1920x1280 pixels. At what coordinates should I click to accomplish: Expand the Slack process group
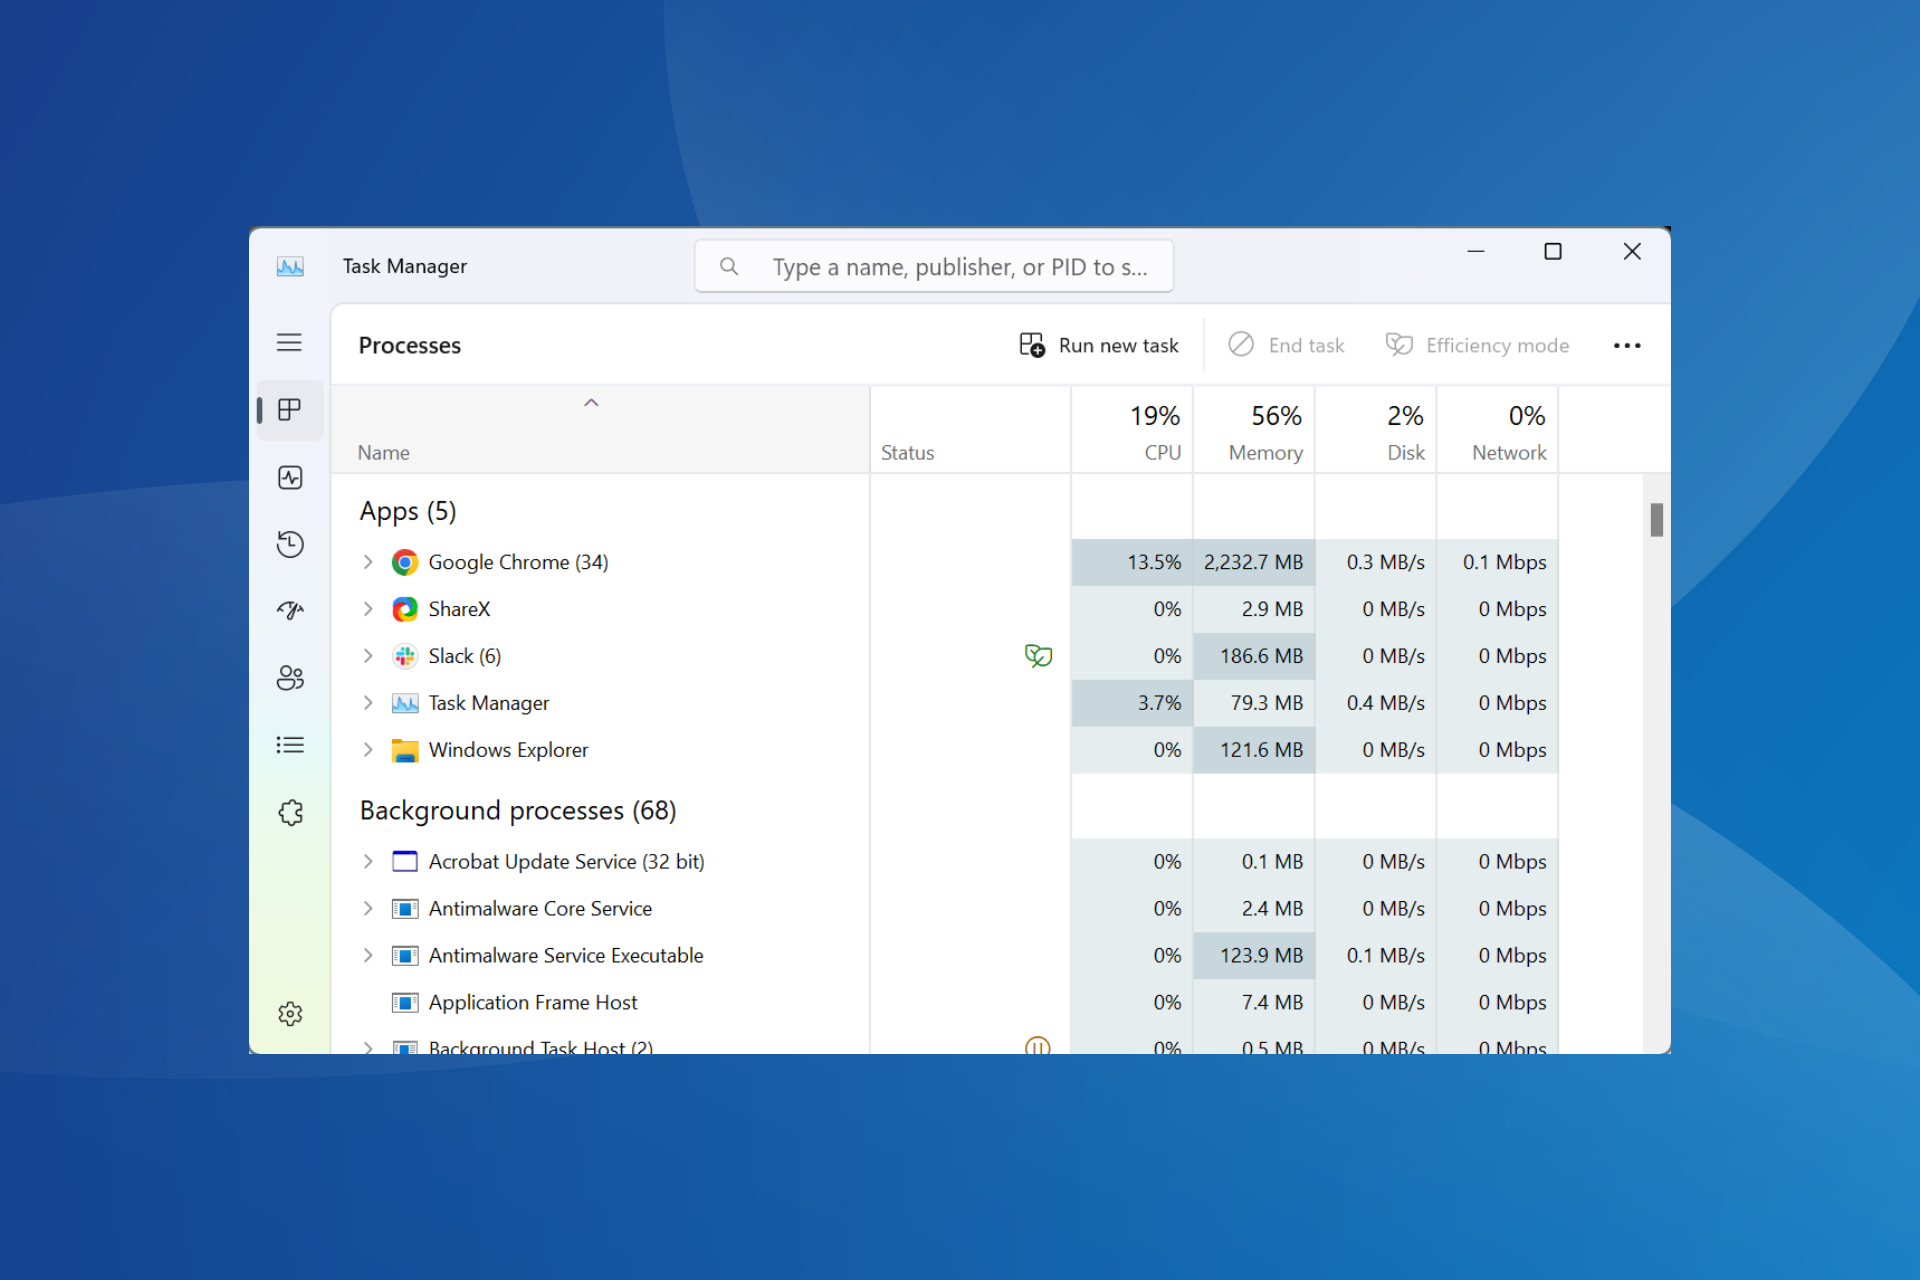(368, 656)
